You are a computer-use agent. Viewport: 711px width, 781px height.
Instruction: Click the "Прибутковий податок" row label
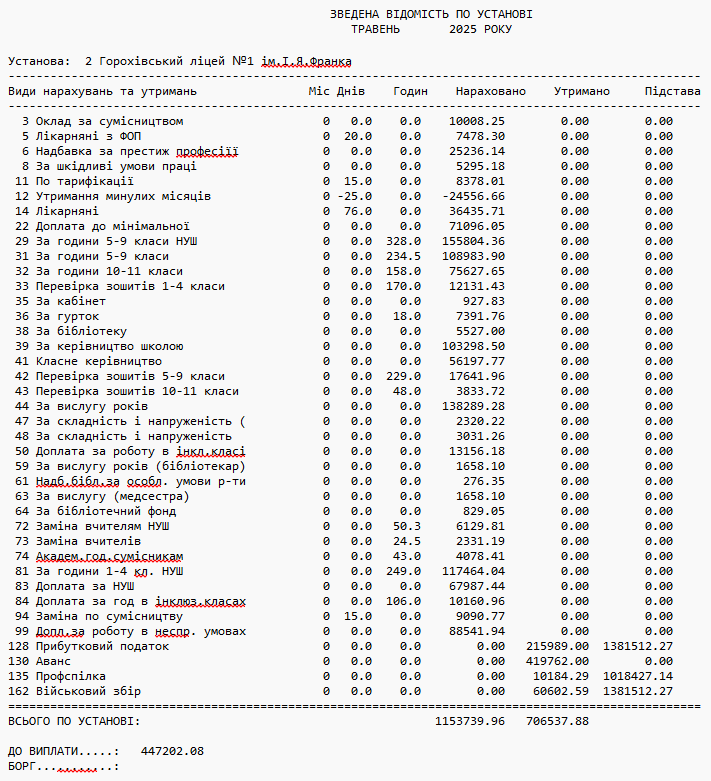(x=103, y=646)
